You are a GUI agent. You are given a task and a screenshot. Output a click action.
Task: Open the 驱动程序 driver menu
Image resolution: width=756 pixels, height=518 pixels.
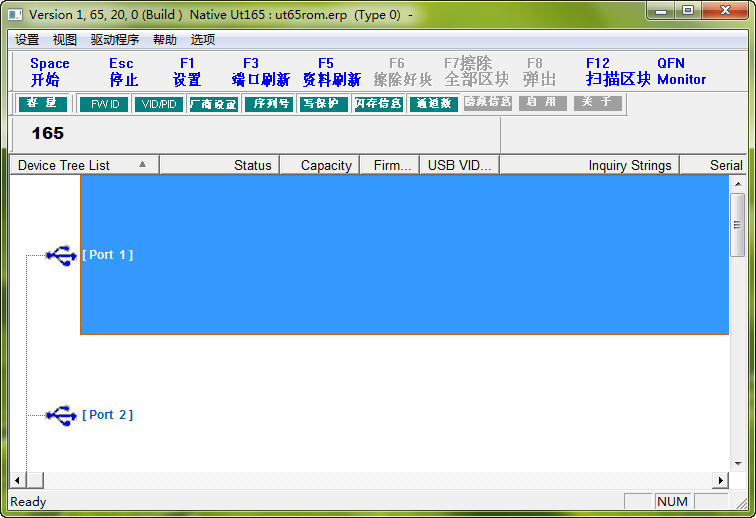pos(114,40)
